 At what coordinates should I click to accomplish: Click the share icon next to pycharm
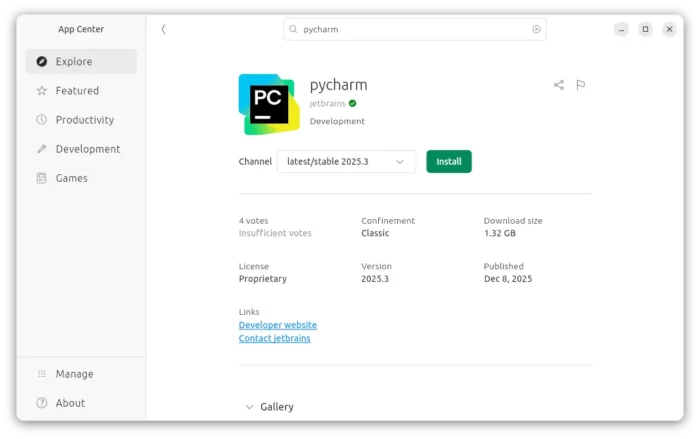click(558, 85)
